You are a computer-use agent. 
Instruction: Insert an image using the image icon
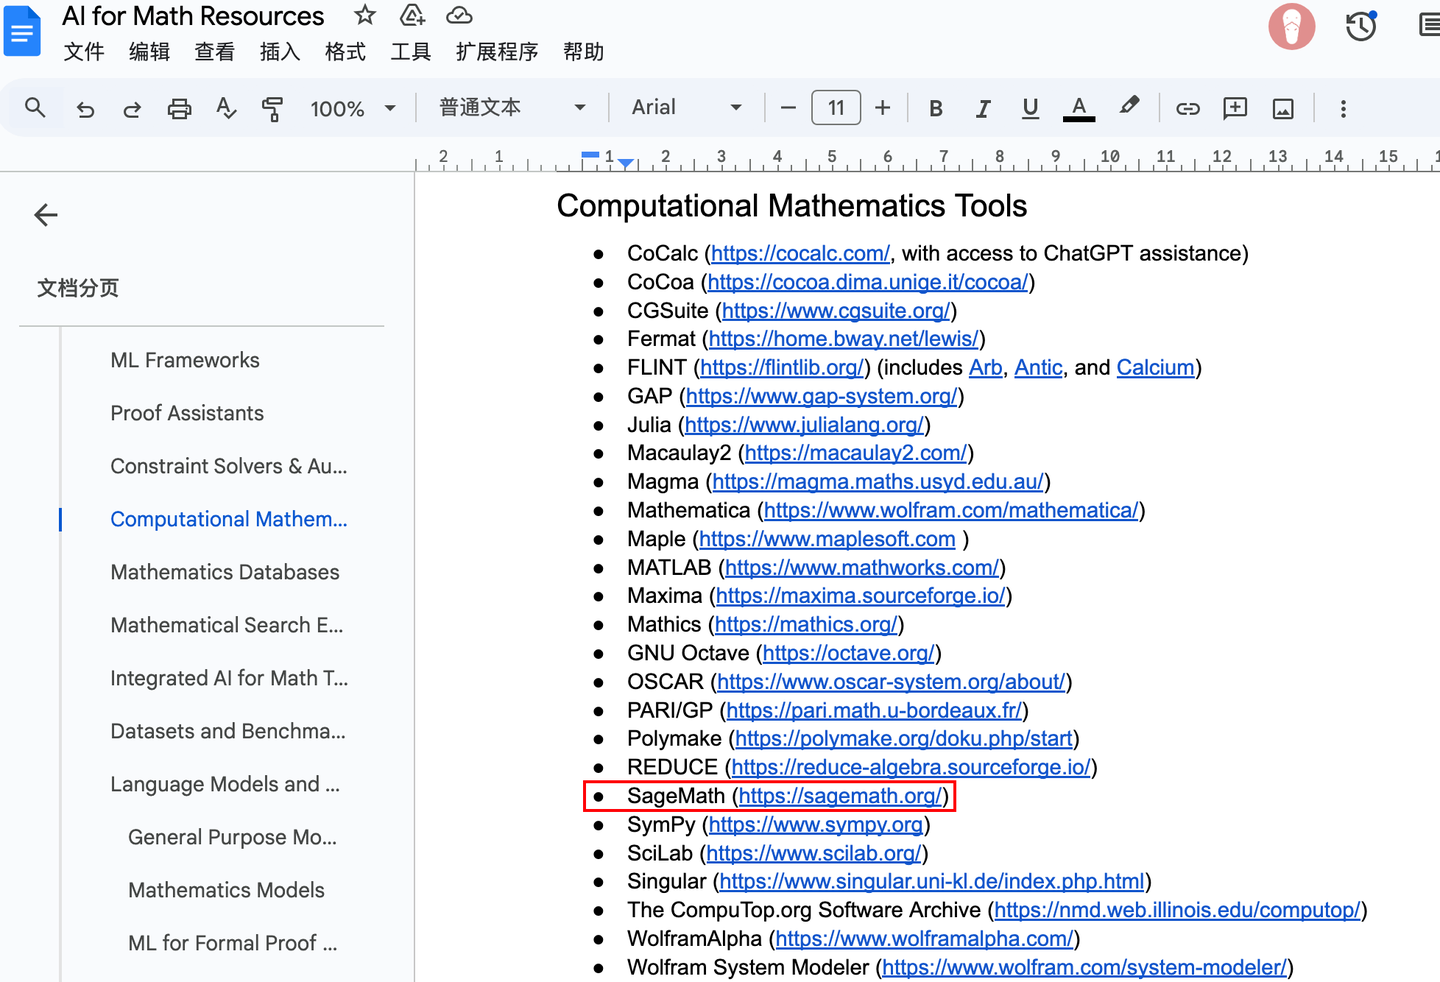click(1283, 108)
